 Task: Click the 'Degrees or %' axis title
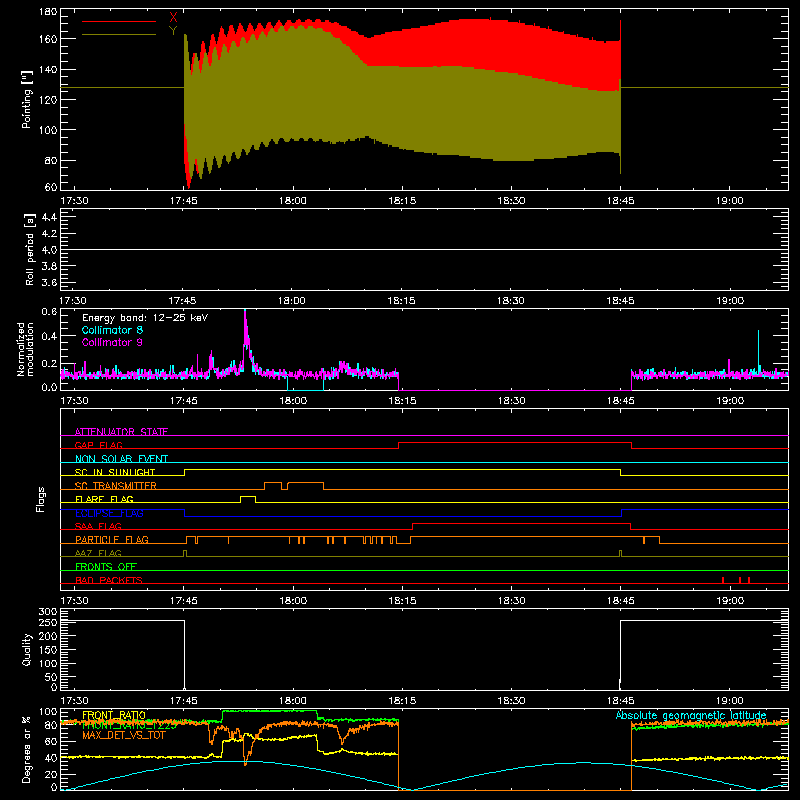(x=27, y=750)
